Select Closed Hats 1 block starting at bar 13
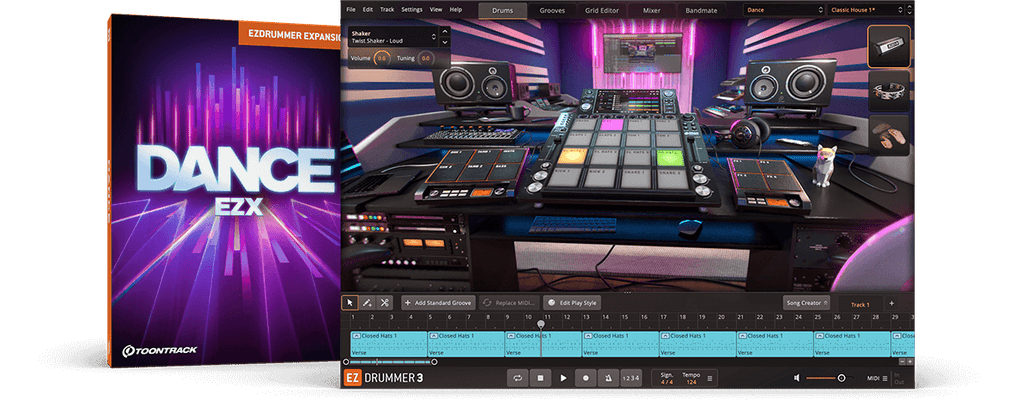This screenshot has height=416, width=1024. pyautogui.click(x=620, y=344)
